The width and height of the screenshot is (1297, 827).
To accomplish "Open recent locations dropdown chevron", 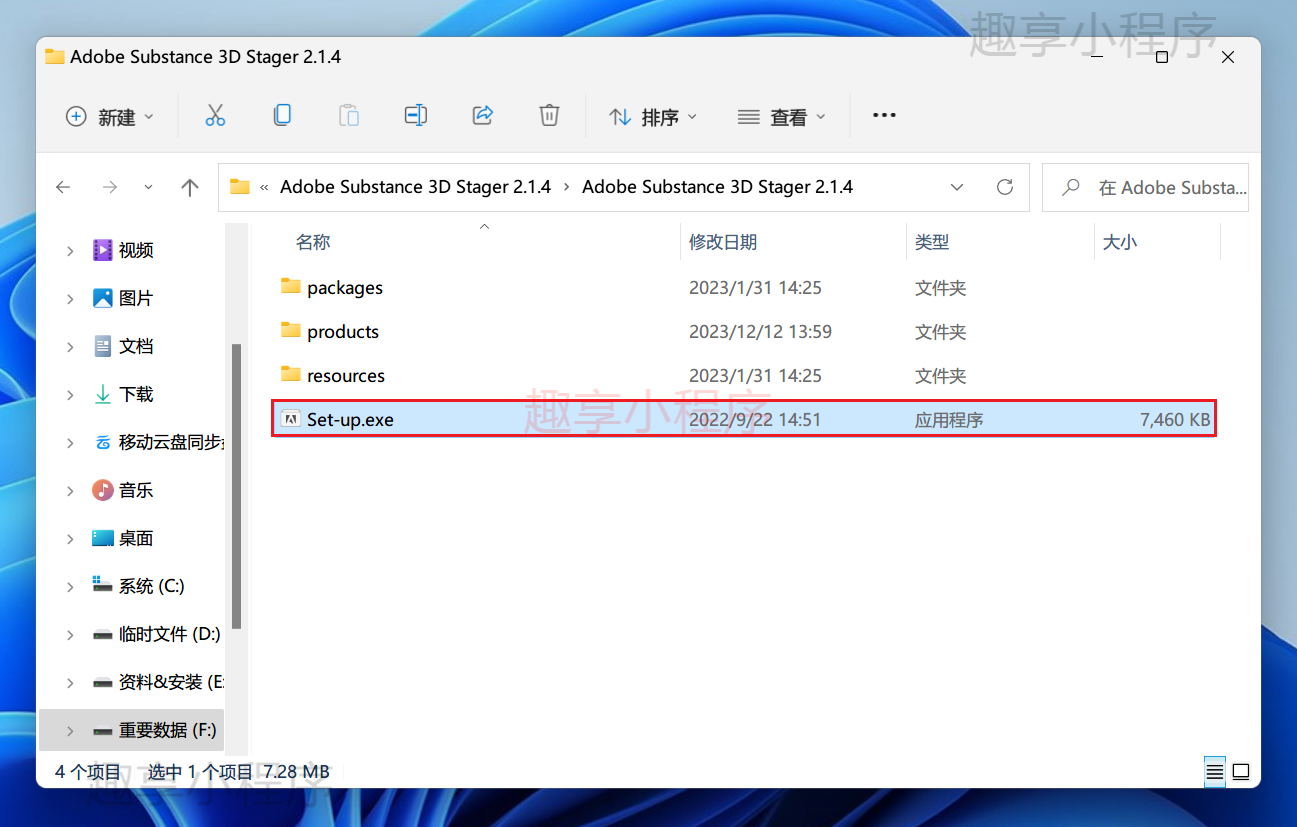I will [x=149, y=187].
